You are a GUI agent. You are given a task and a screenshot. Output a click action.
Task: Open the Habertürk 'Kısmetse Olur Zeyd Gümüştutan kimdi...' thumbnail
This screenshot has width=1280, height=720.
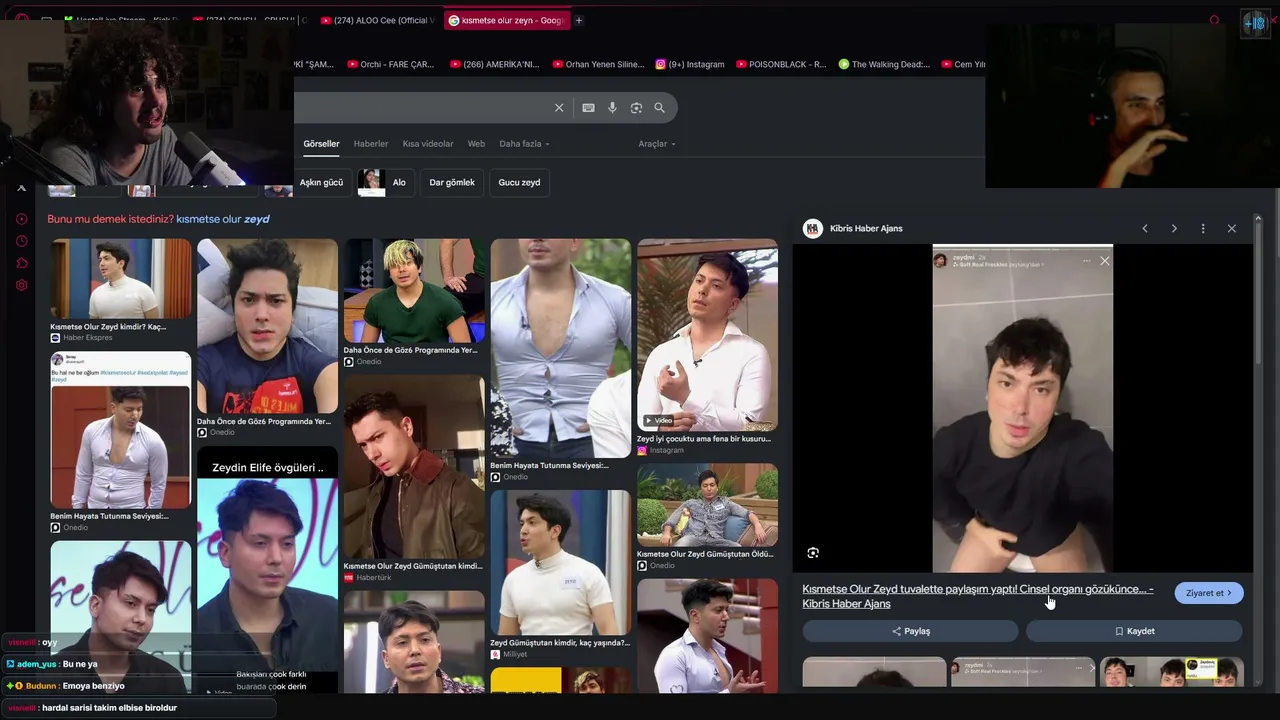[414, 466]
